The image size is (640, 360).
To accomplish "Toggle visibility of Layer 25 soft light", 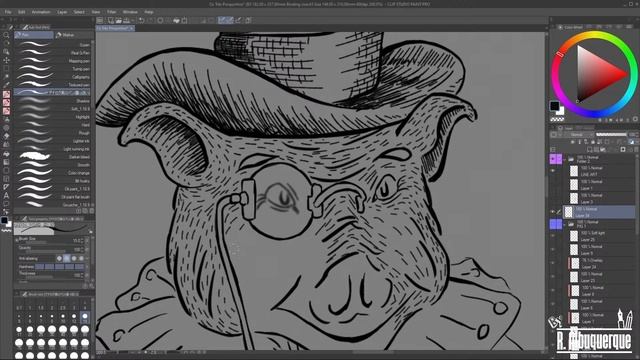I will pos(553,236).
